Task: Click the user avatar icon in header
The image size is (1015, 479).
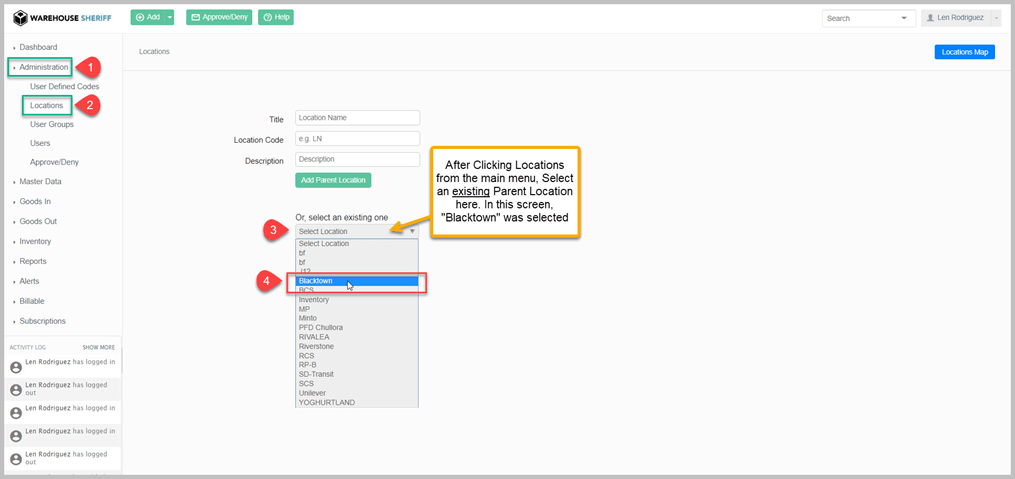Action: (931, 18)
